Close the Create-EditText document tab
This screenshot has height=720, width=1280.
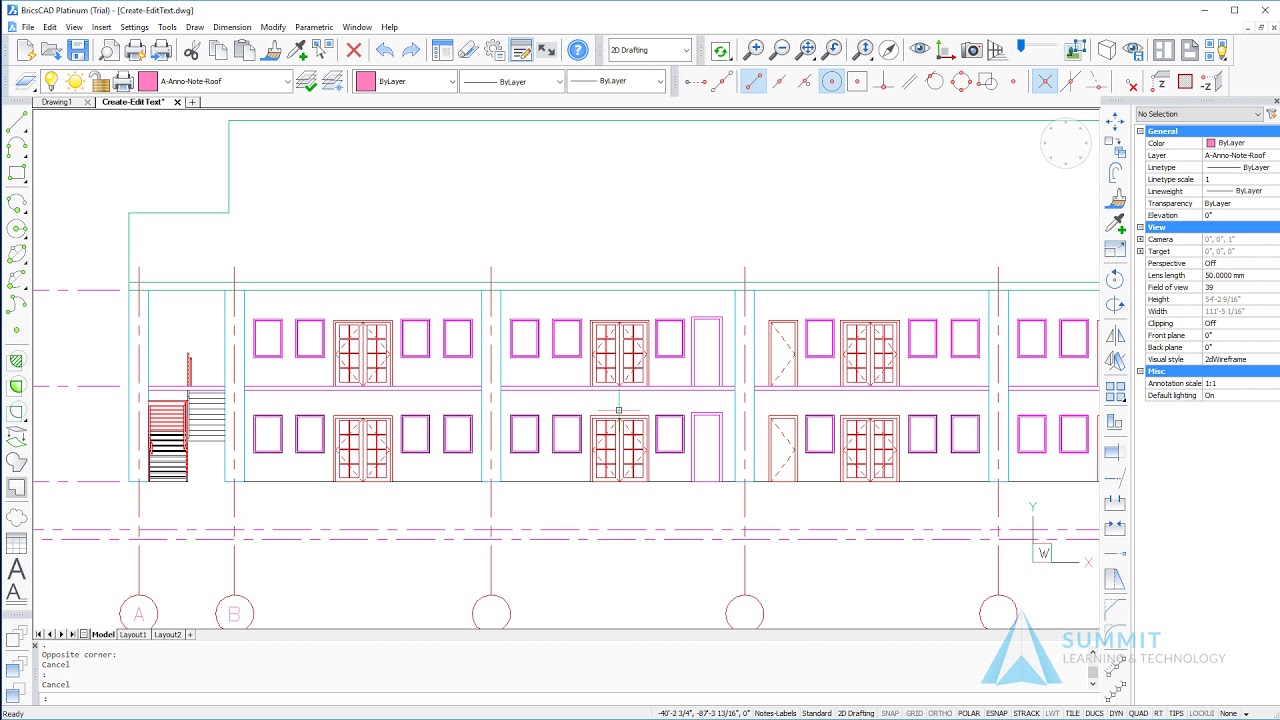click(178, 102)
